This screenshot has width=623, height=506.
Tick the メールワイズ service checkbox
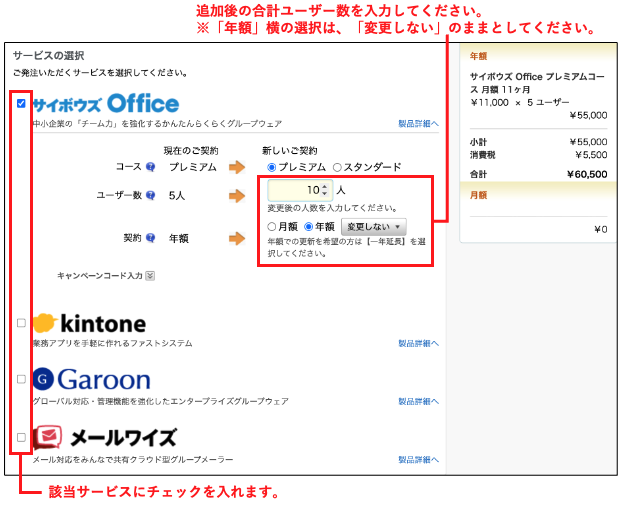pos(22,437)
